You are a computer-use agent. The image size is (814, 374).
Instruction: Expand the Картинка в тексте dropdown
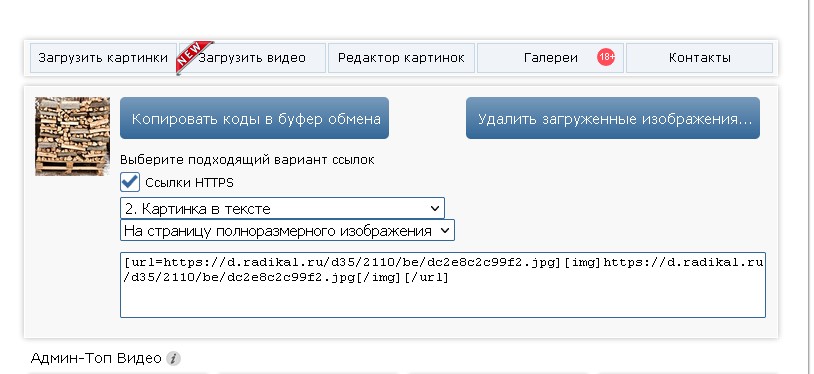(x=282, y=208)
